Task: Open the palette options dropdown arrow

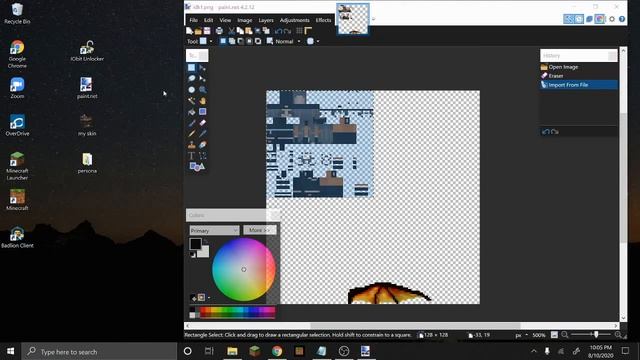Action: point(209,298)
